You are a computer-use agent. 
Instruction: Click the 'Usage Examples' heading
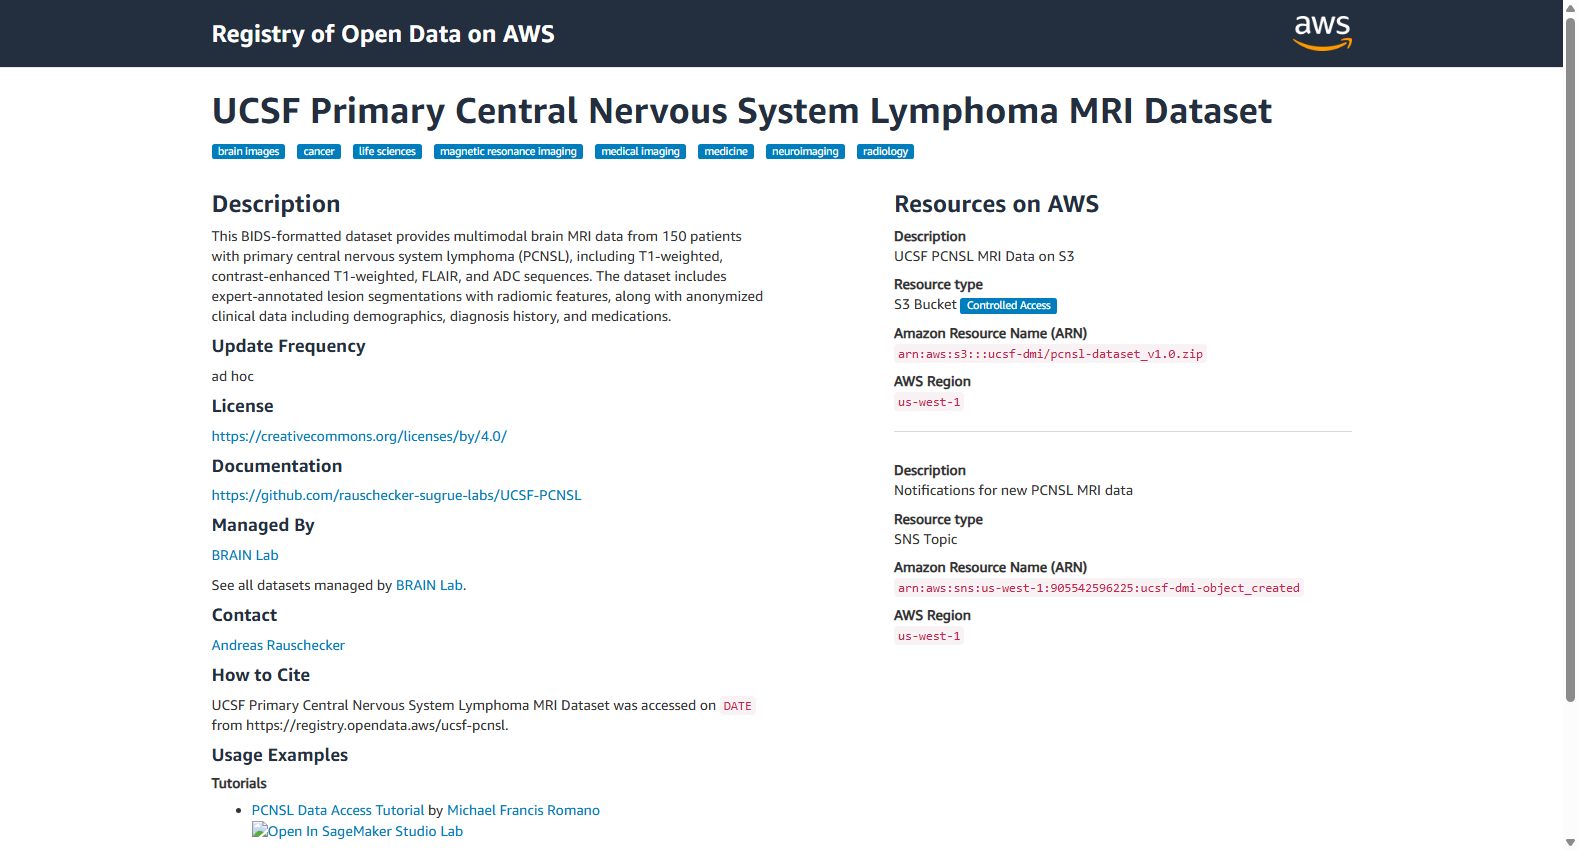click(x=280, y=755)
